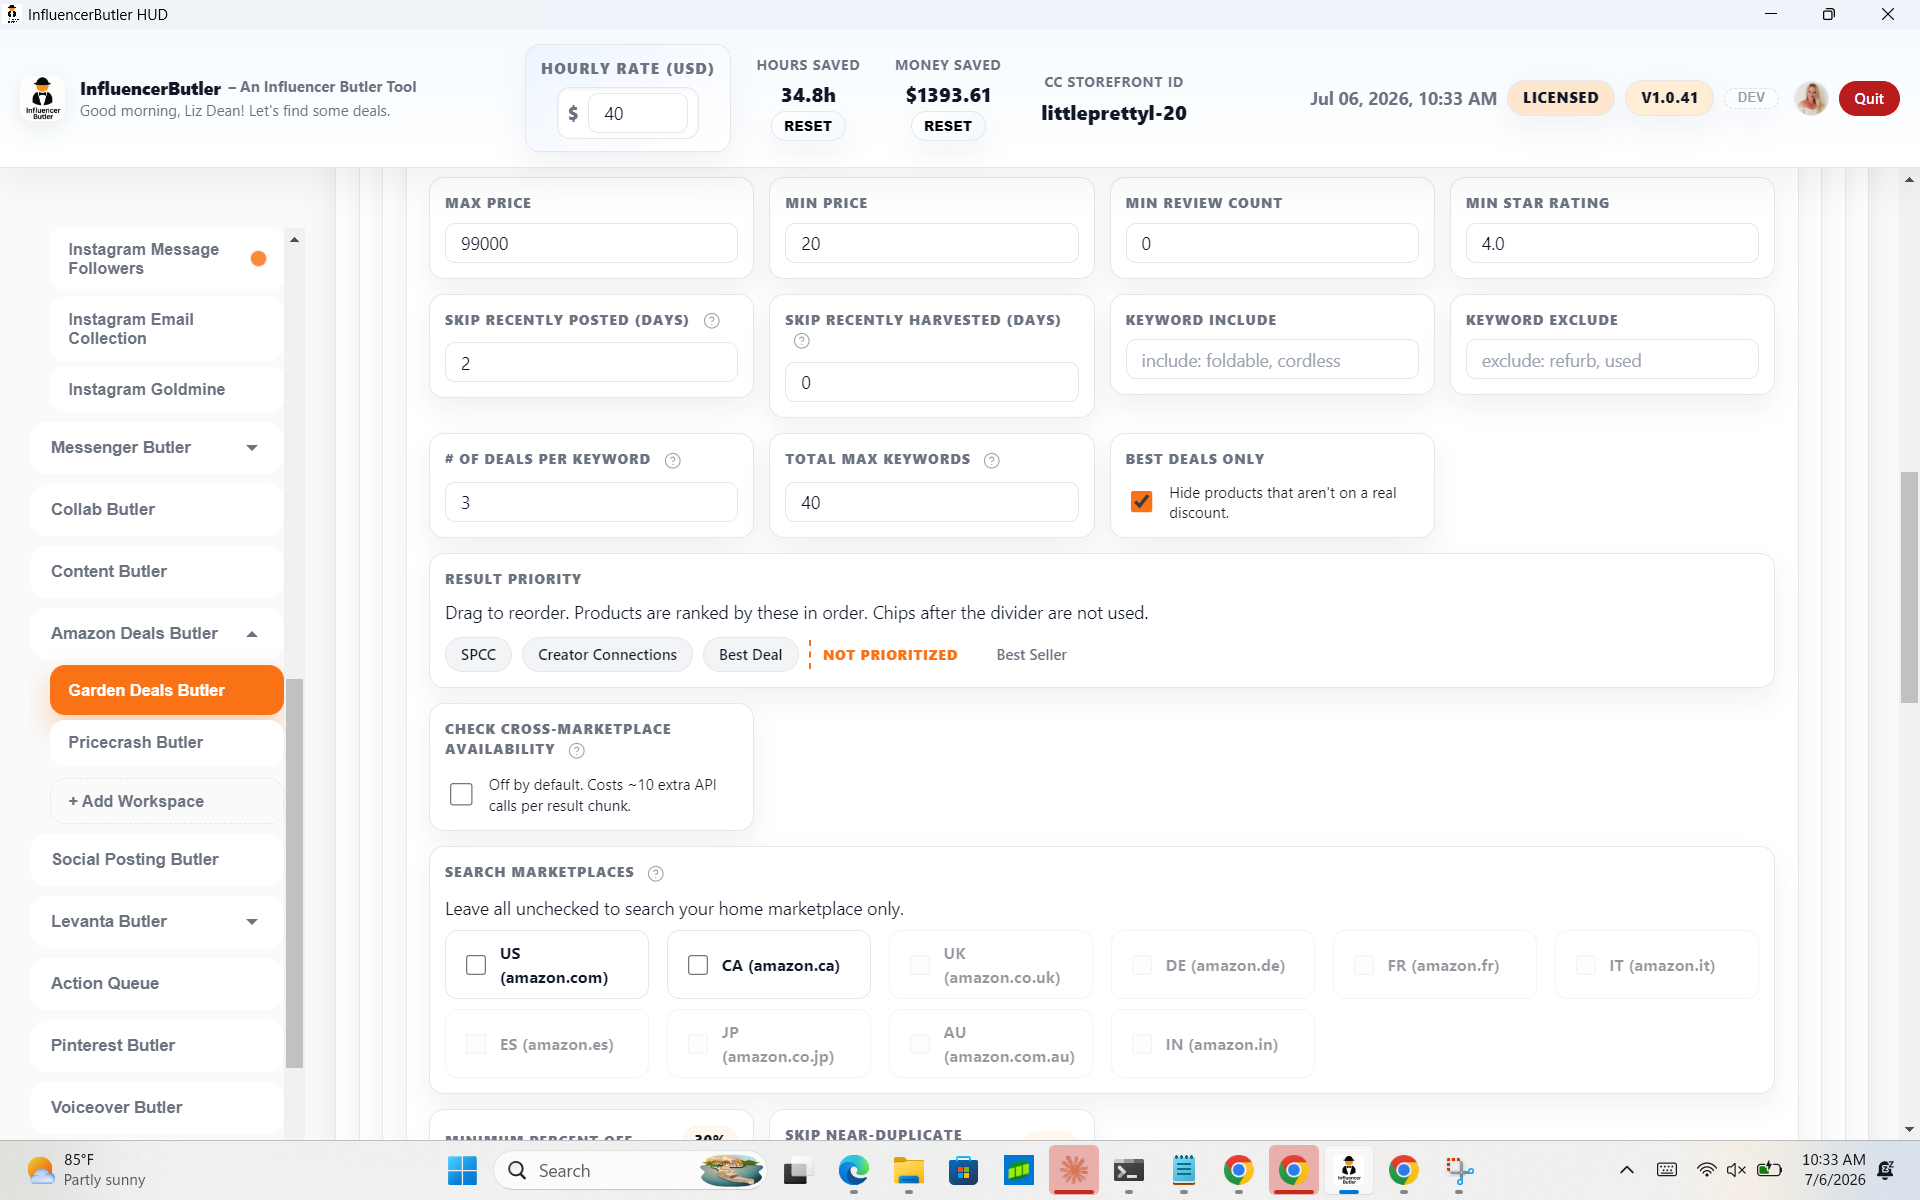Select the Best Deal priority chip
Viewport: 1920px width, 1200px height.
[750, 655]
